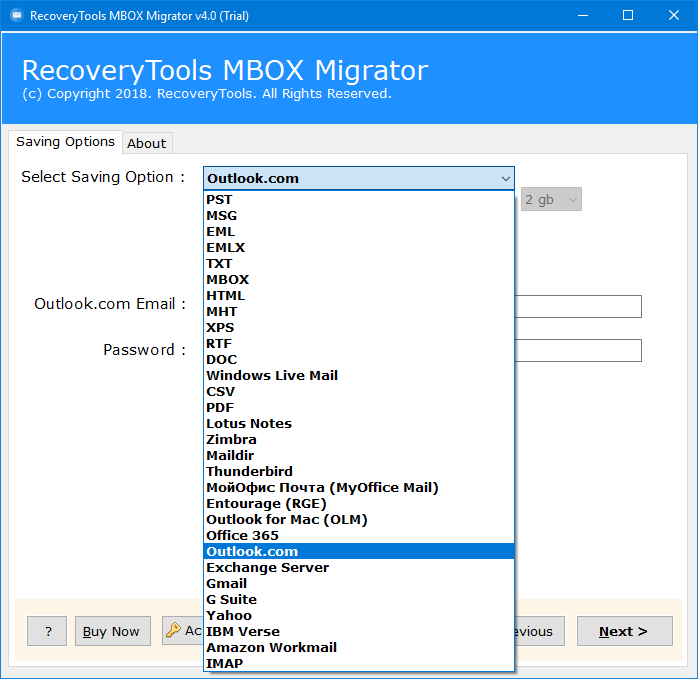Select Zimbra in the dropdown
The width and height of the screenshot is (698, 679).
pyautogui.click(x=359, y=439)
